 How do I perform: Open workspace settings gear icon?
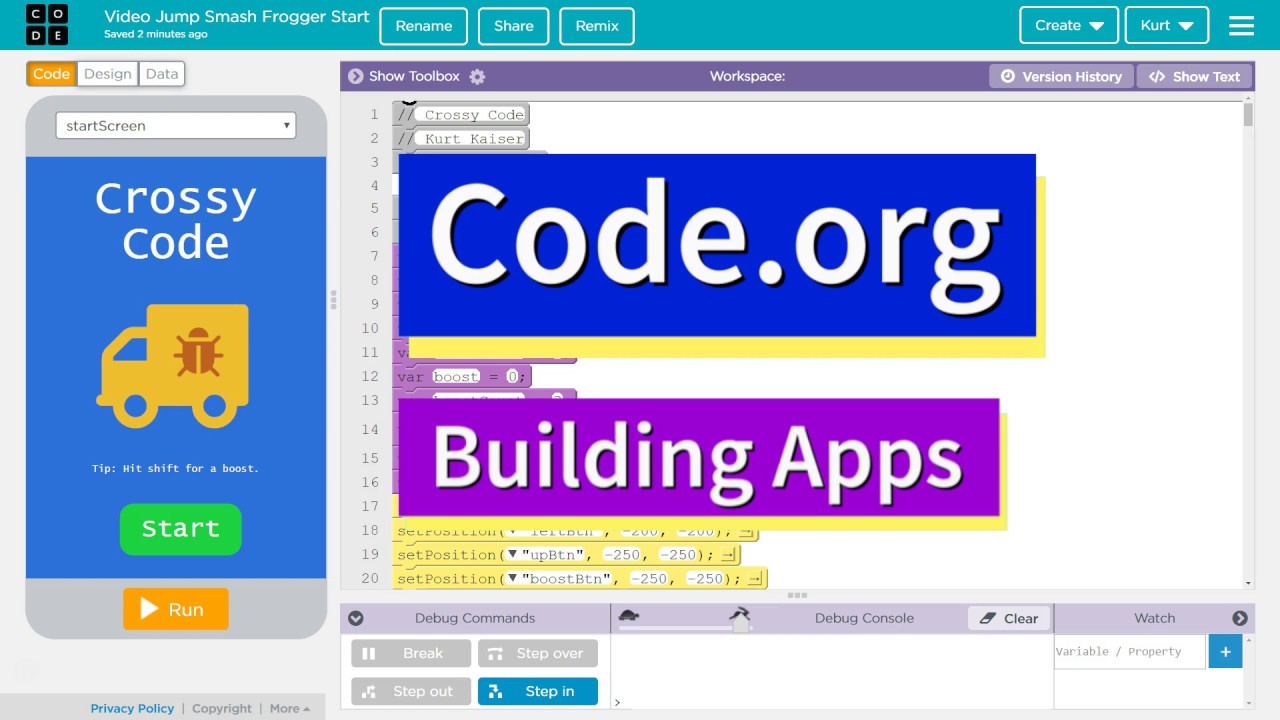(x=477, y=76)
